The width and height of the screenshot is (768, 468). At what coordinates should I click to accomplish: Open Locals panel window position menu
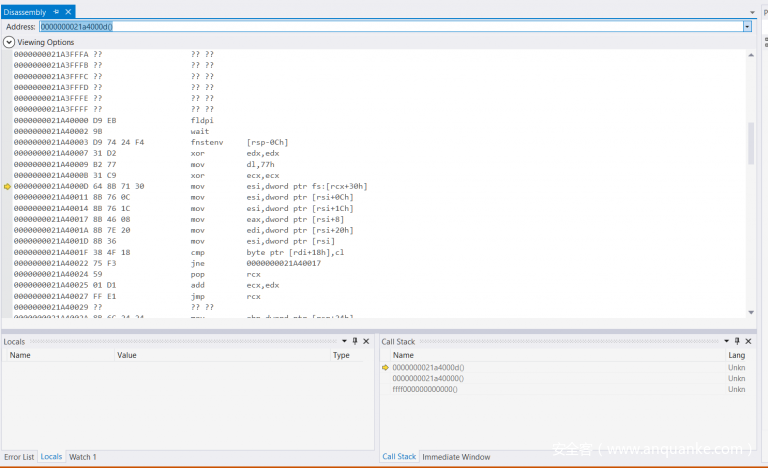[x=344, y=341]
